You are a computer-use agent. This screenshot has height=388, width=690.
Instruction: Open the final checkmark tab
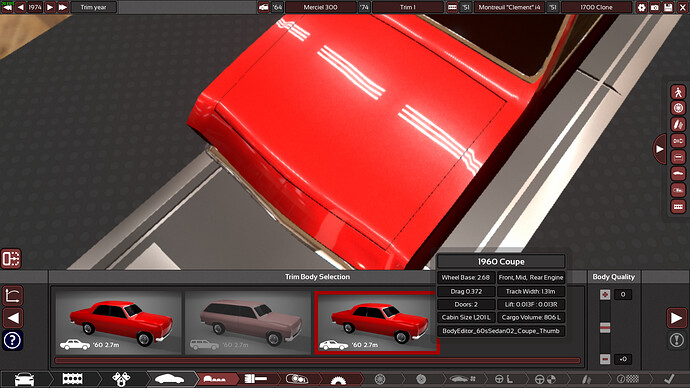click(x=669, y=379)
